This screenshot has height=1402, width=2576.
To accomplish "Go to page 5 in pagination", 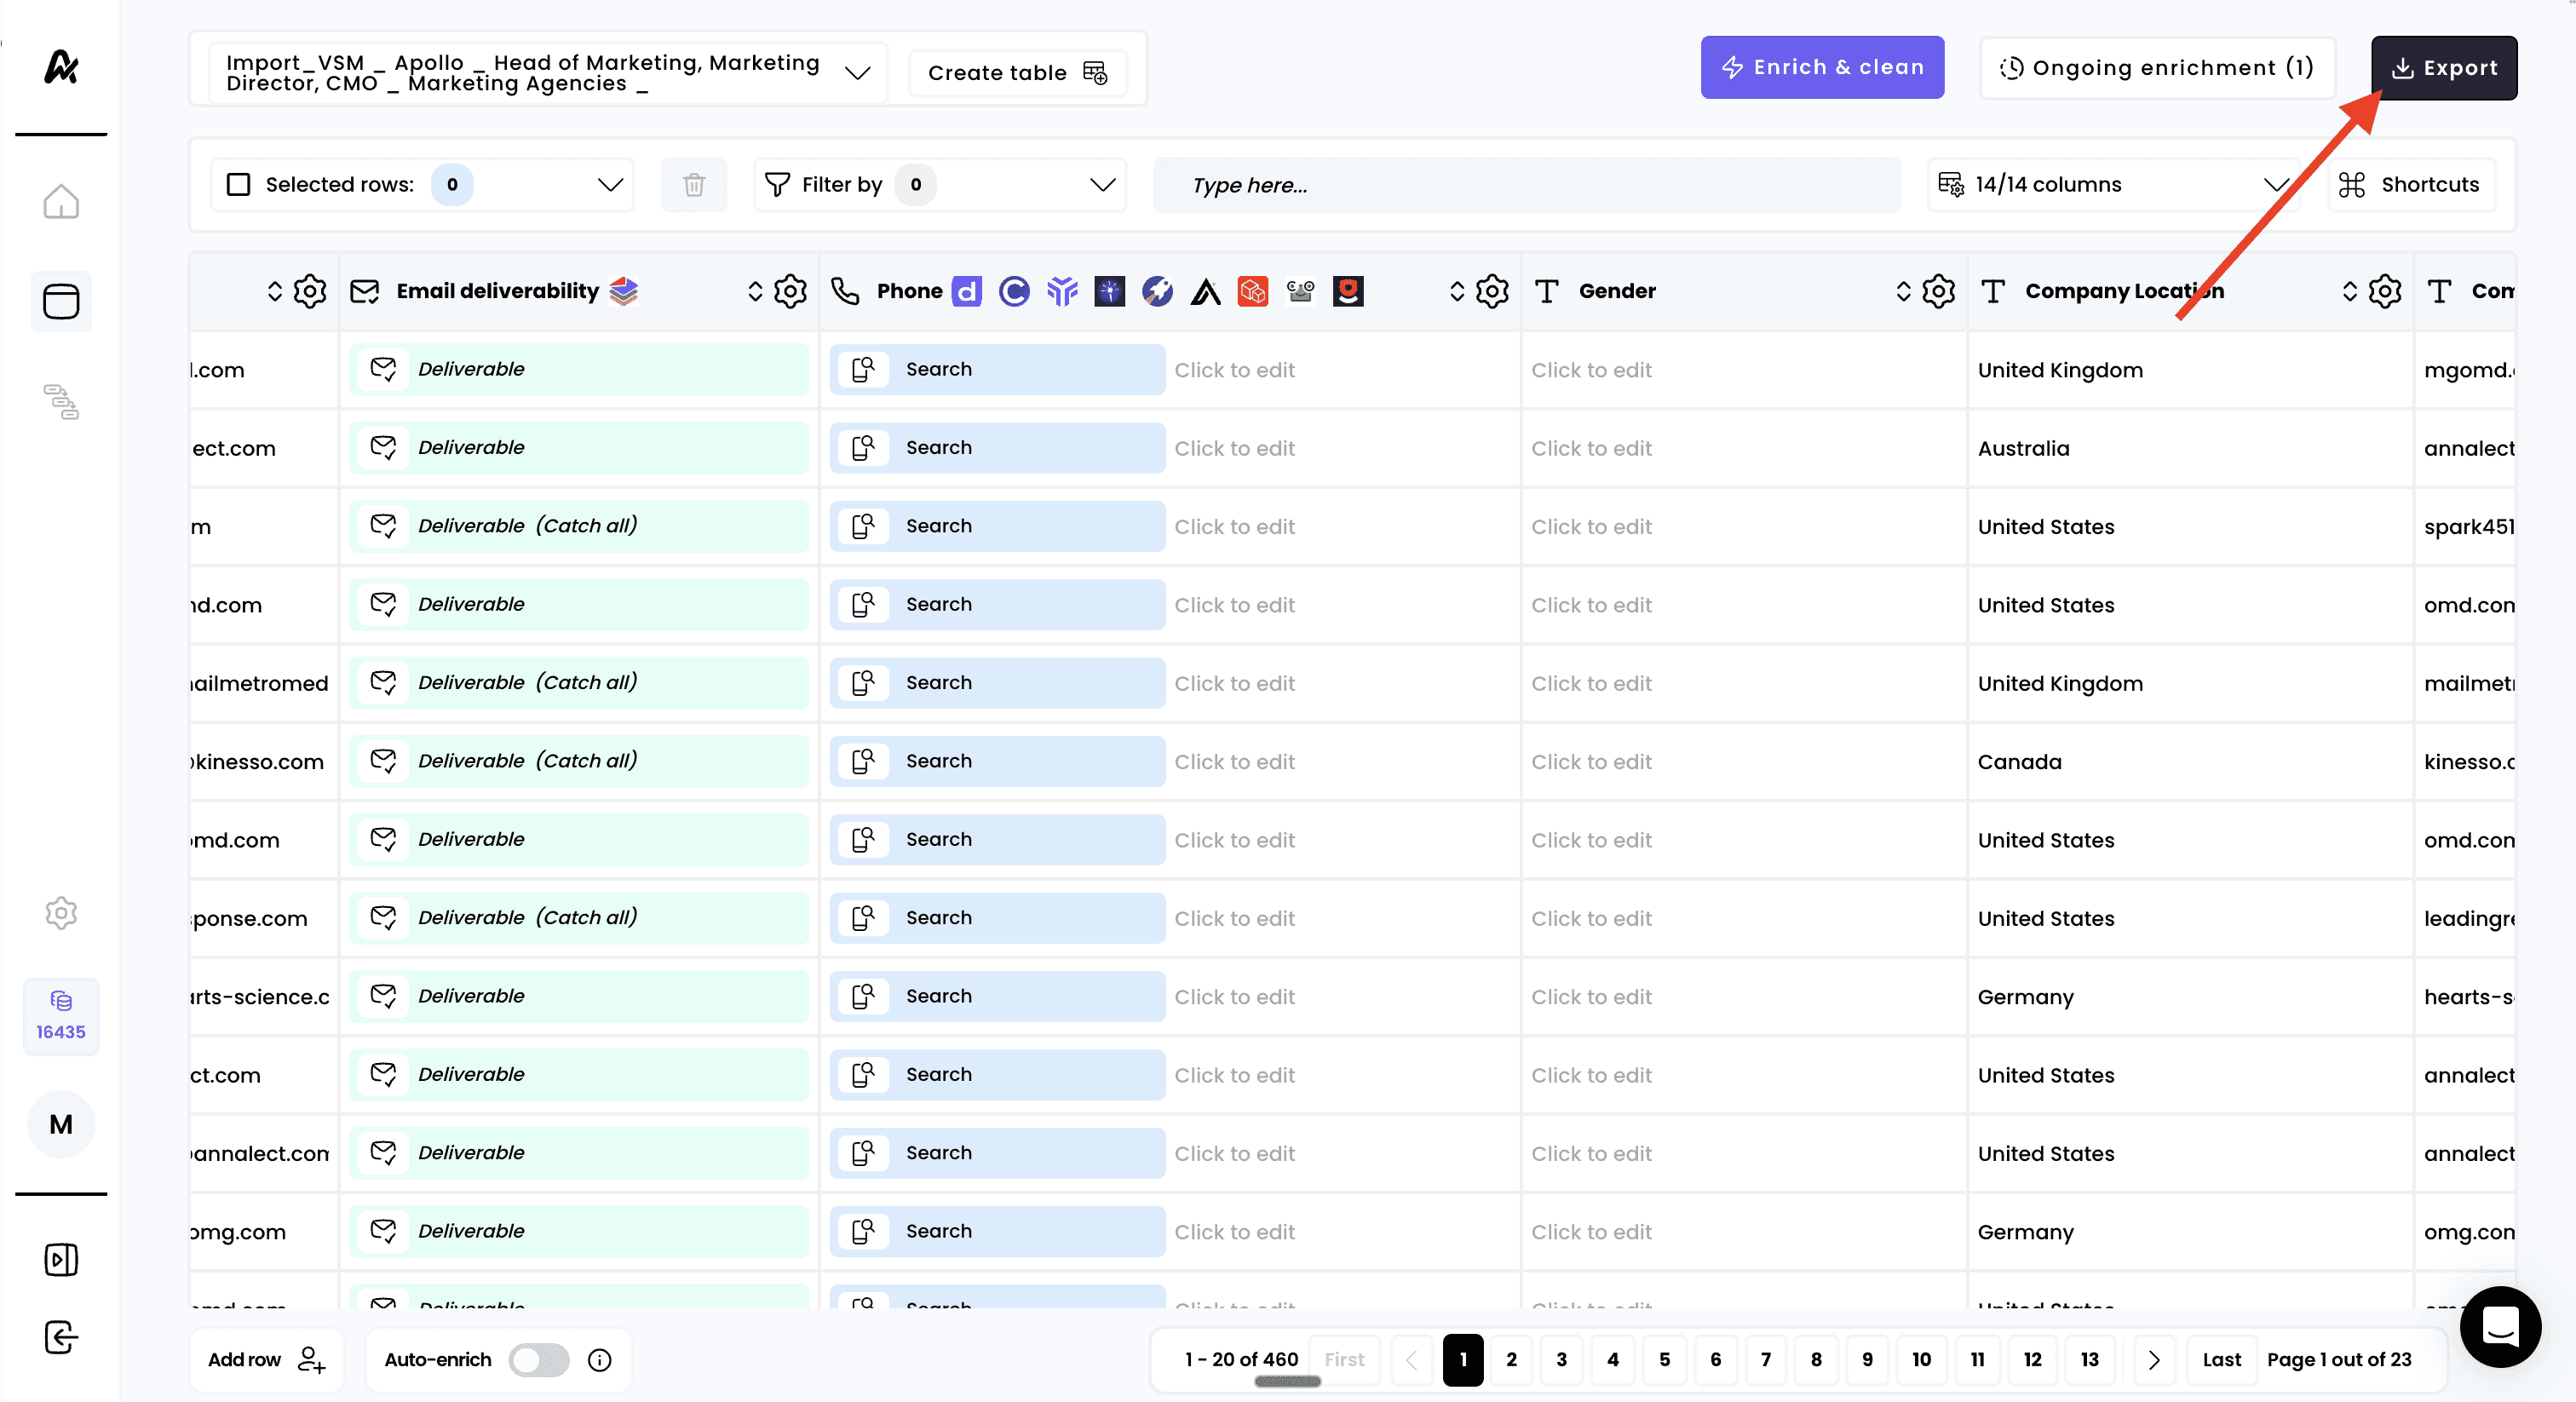I will 1664,1359.
